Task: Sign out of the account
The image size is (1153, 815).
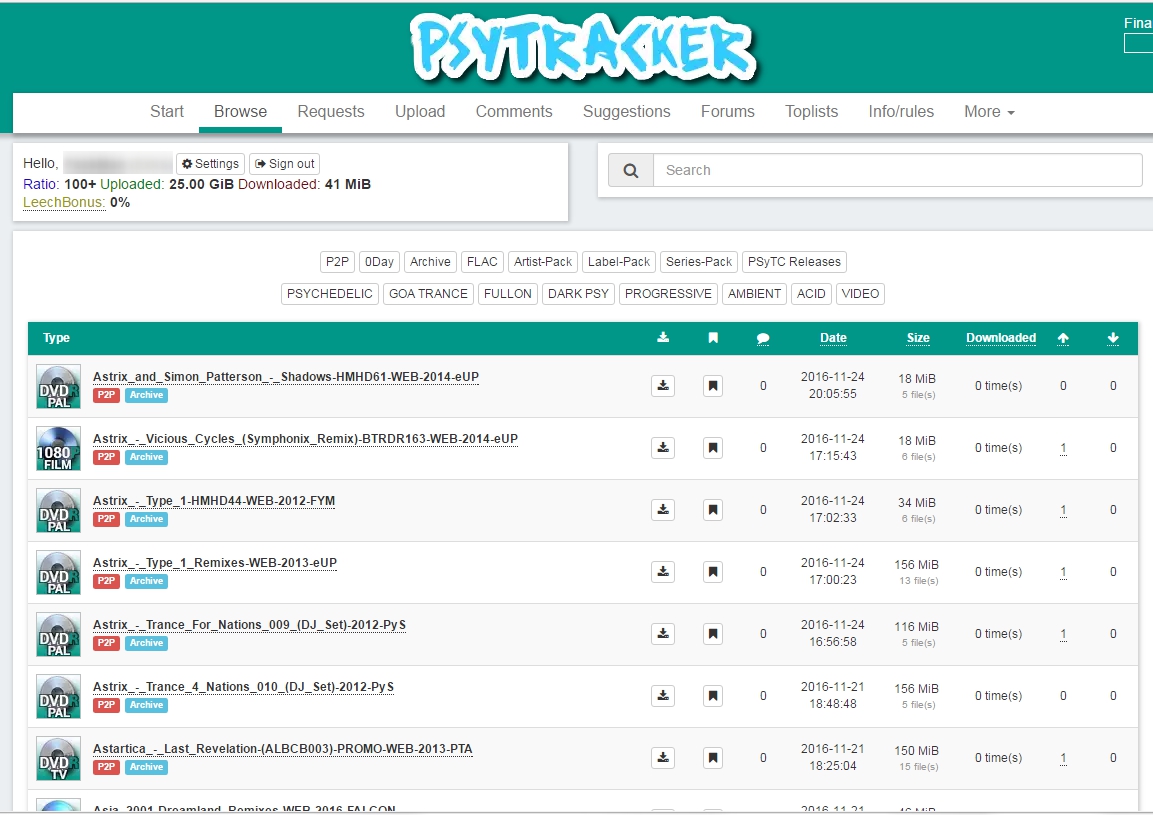Action: pyautogui.click(x=285, y=163)
